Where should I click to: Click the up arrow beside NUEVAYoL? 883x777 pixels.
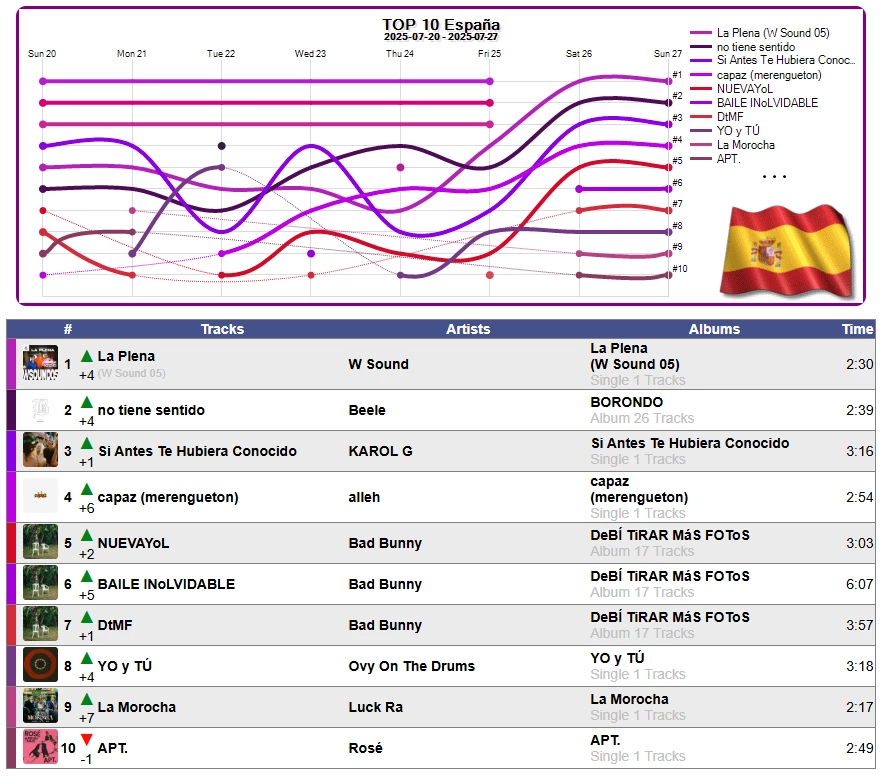[x=86, y=535]
